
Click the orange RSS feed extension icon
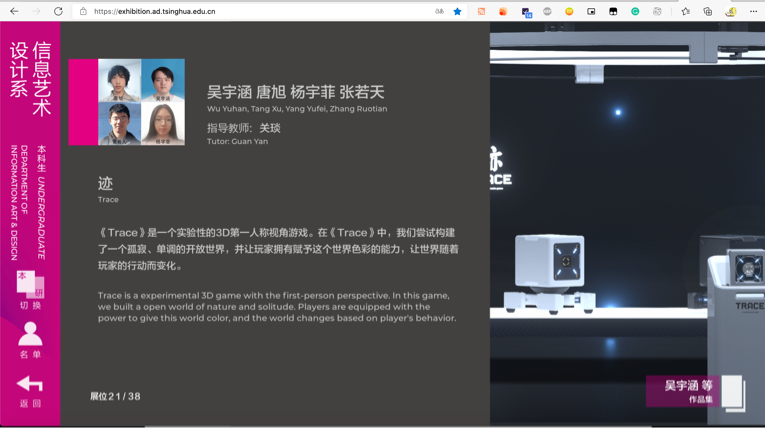click(481, 12)
